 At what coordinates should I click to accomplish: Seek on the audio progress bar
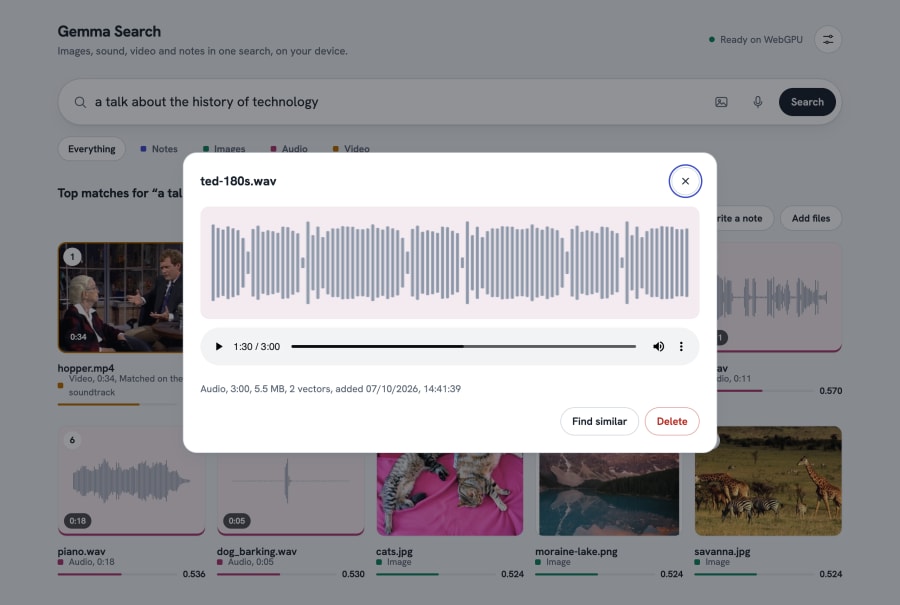point(463,347)
